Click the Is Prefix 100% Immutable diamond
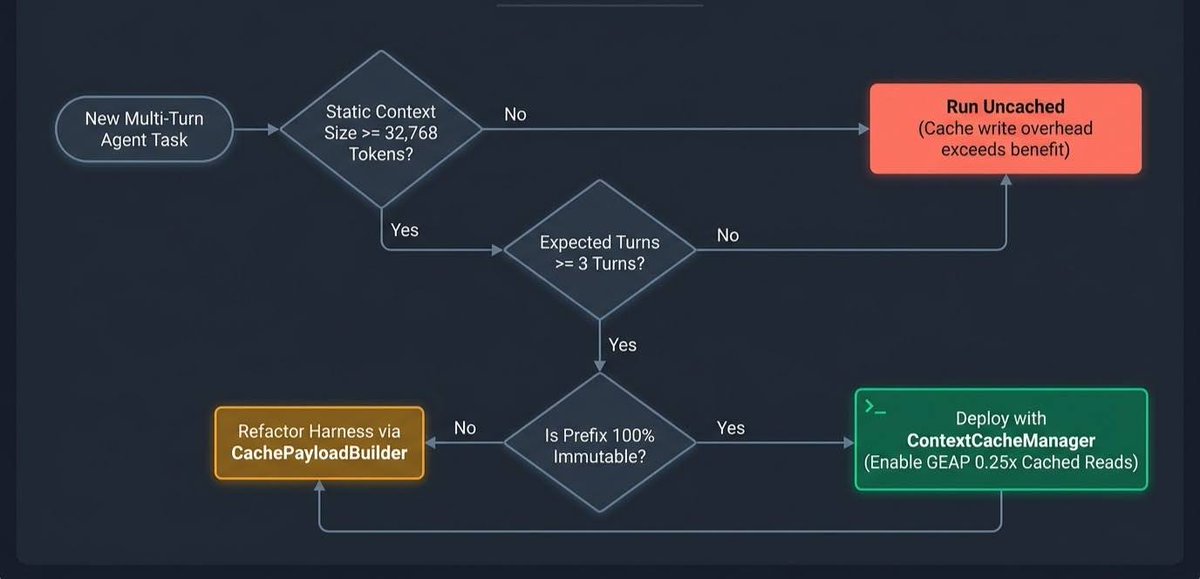 click(x=599, y=444)
